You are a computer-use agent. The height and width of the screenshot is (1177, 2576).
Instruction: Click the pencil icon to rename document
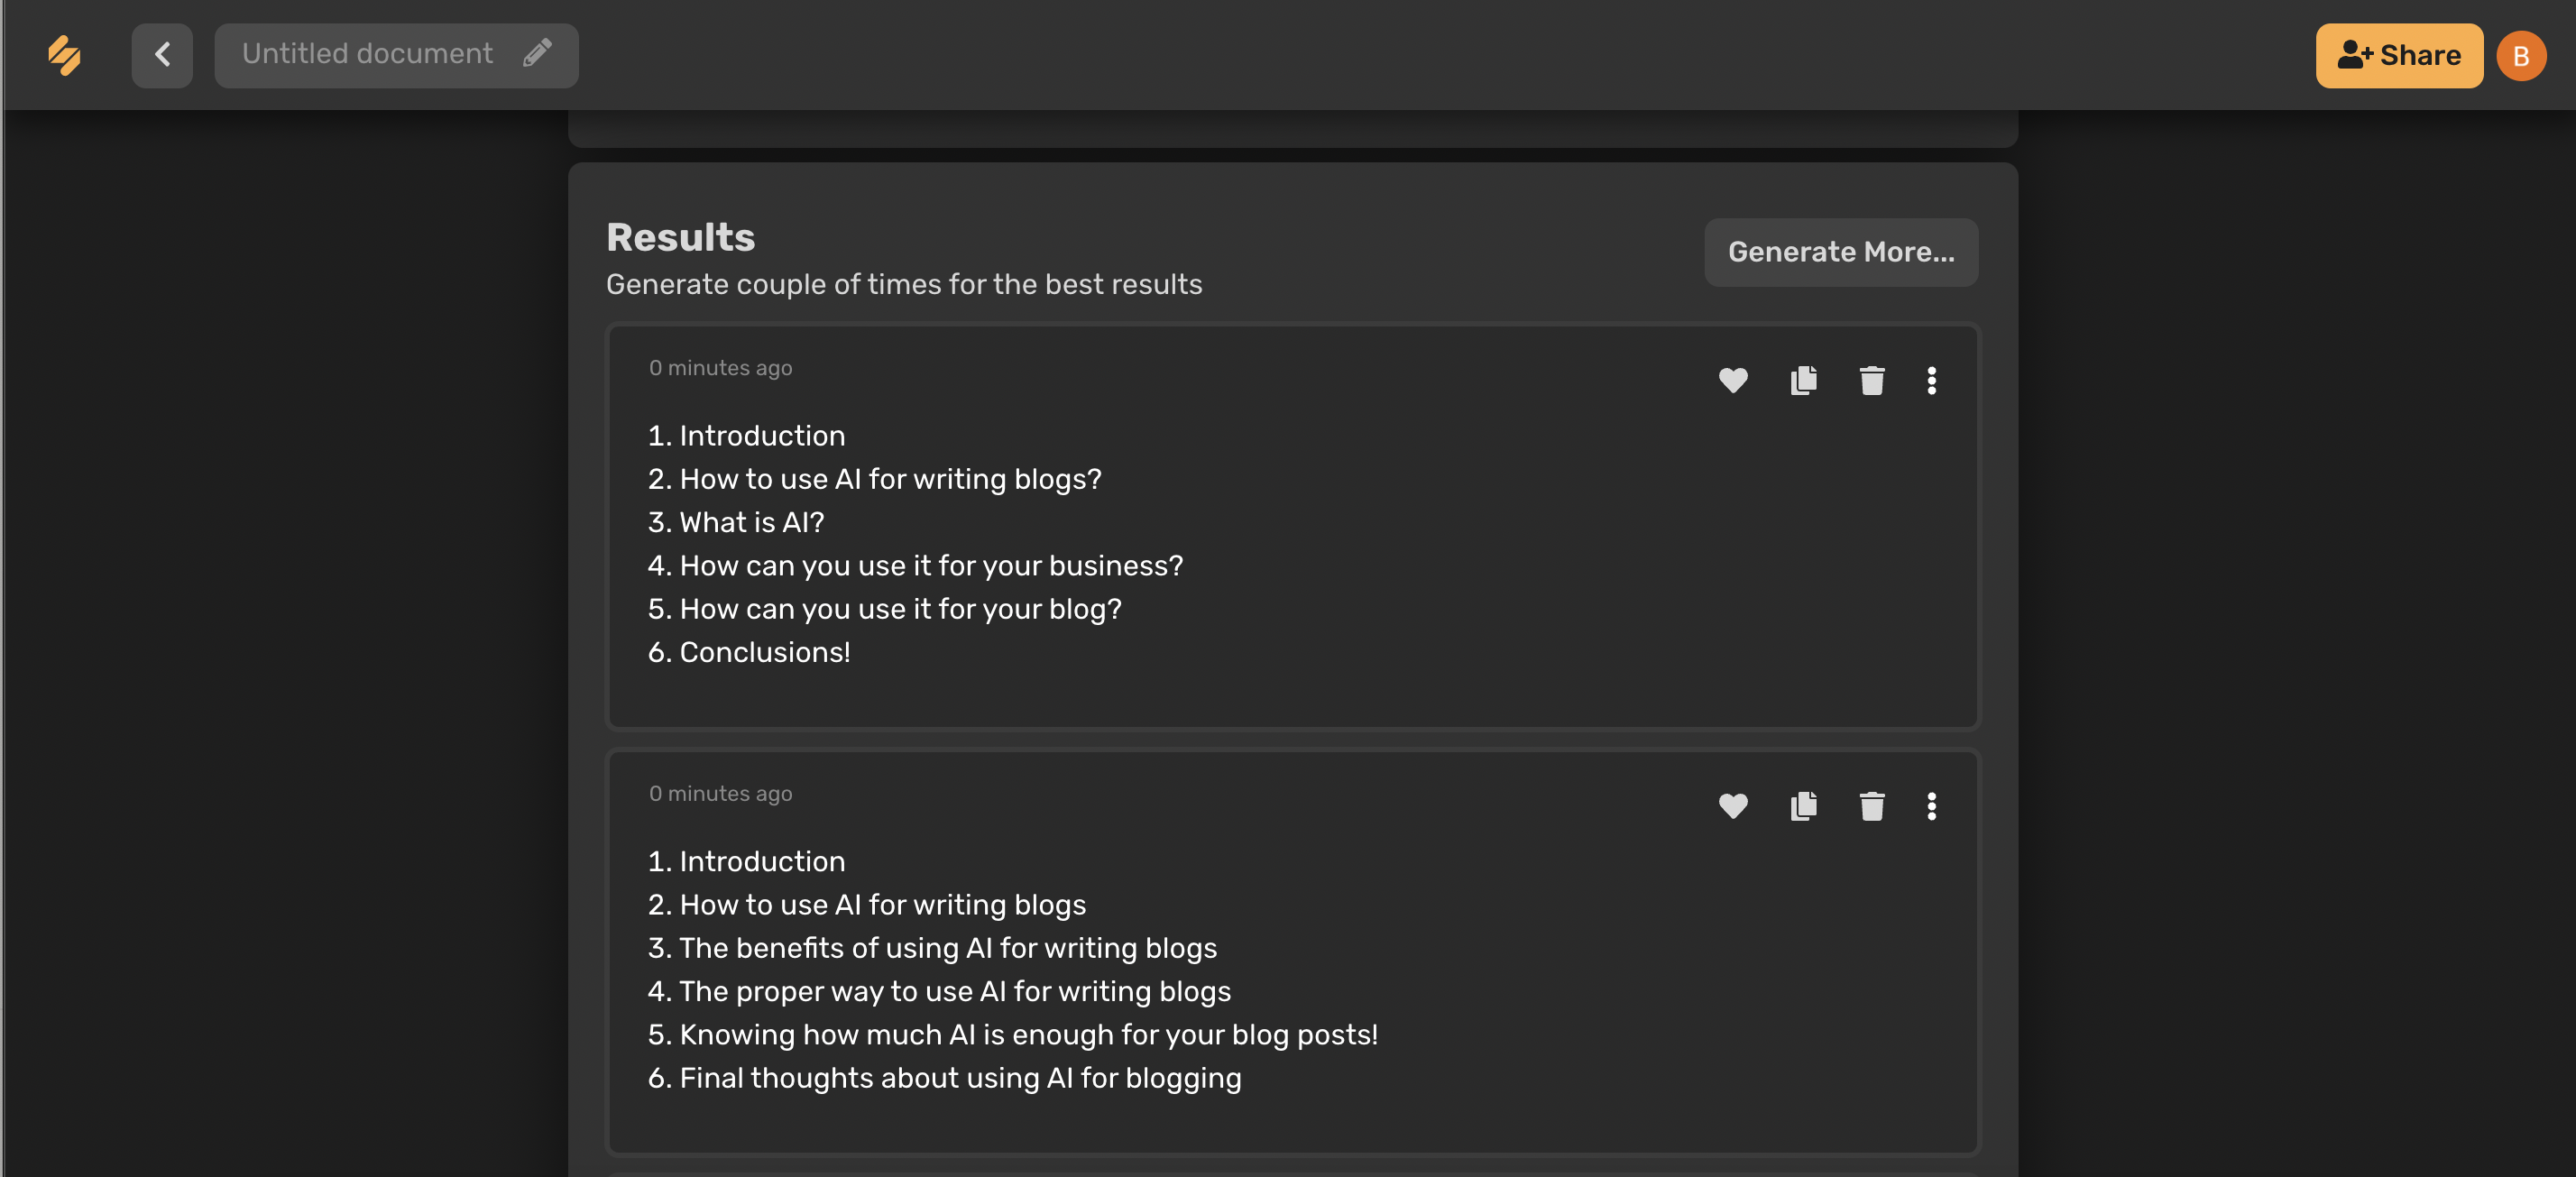[537, 53]
